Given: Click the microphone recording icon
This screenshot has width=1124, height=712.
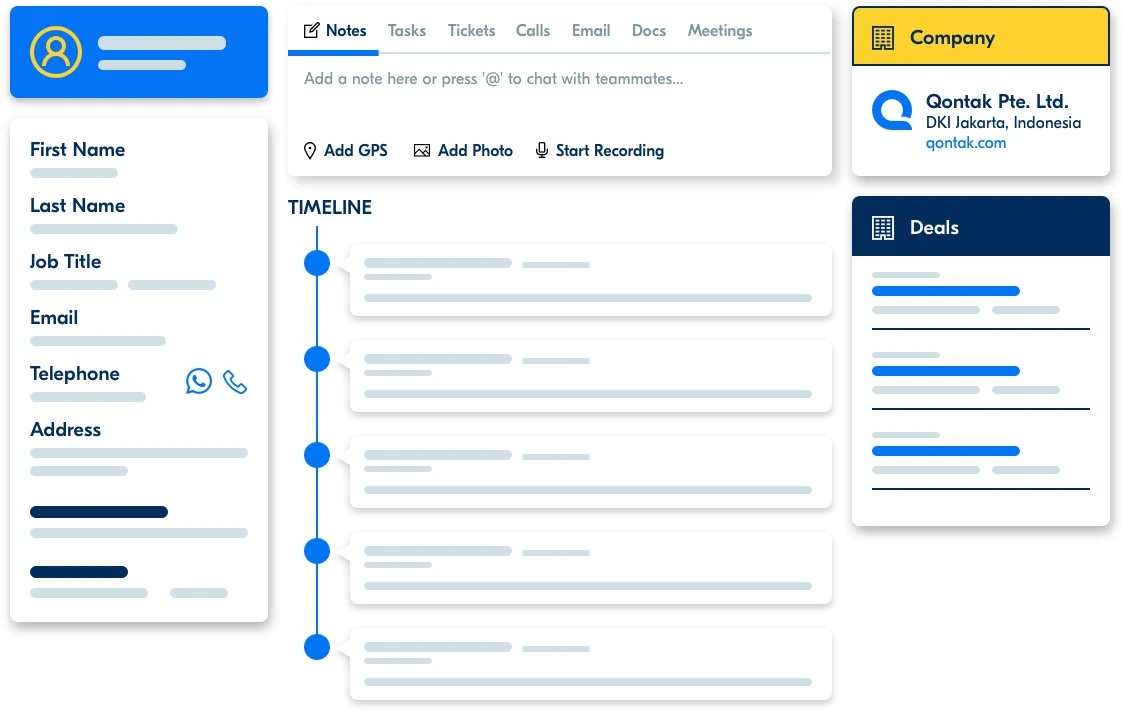Looking at the screenshot, I should tap(542, 151).
